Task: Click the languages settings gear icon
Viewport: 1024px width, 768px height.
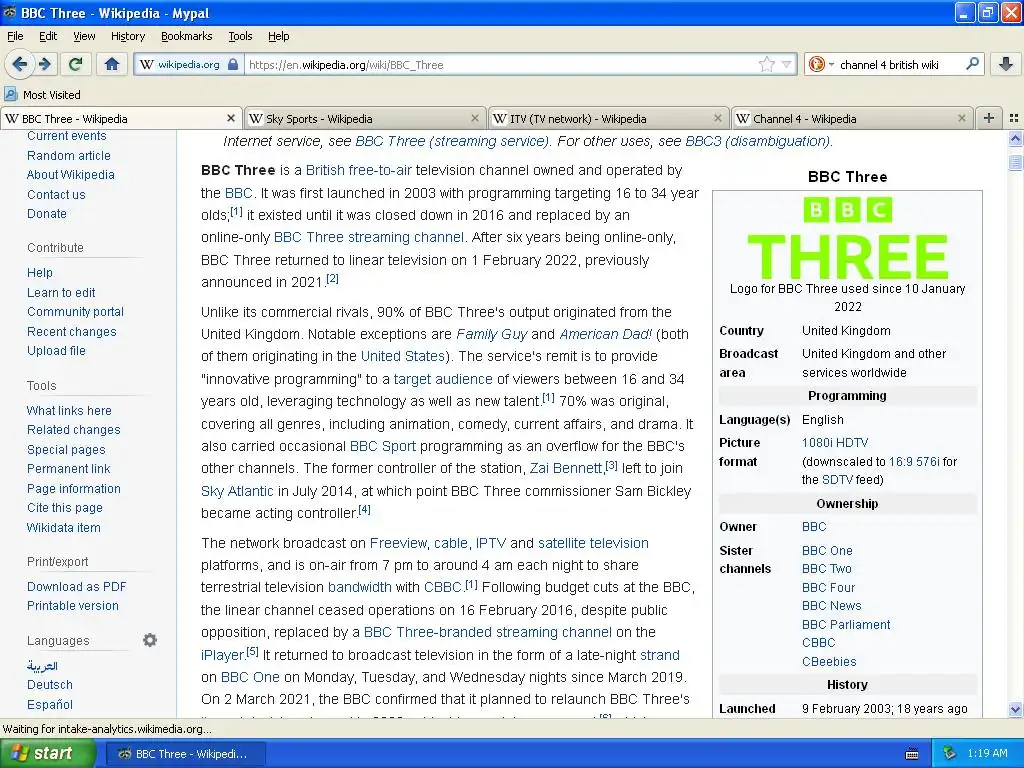Action: coord(150,640)
